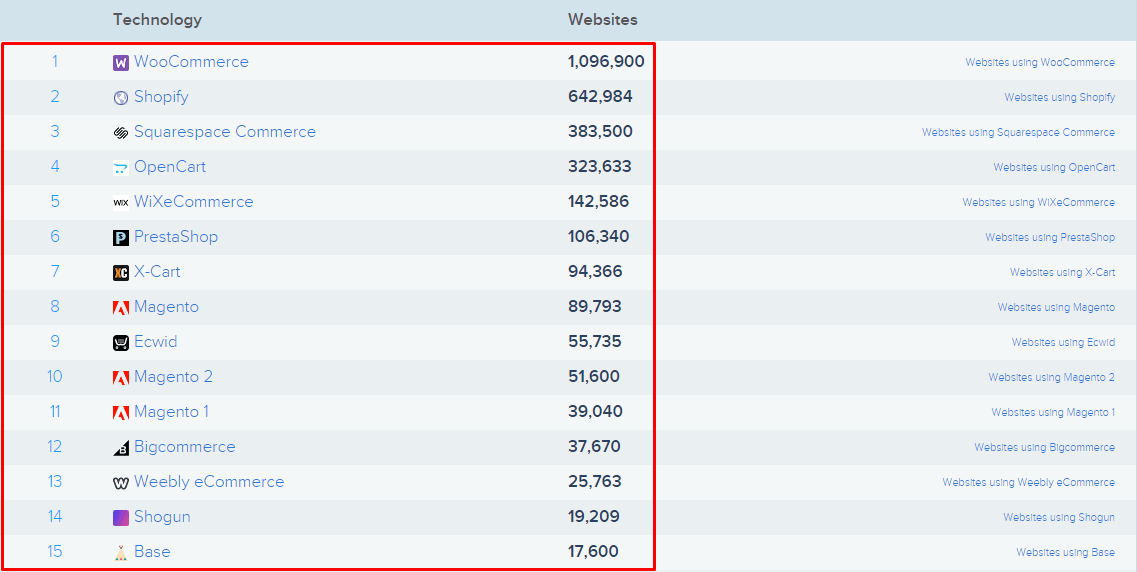
Task: Open the Shopify technology link
Action: pos(161,96)
